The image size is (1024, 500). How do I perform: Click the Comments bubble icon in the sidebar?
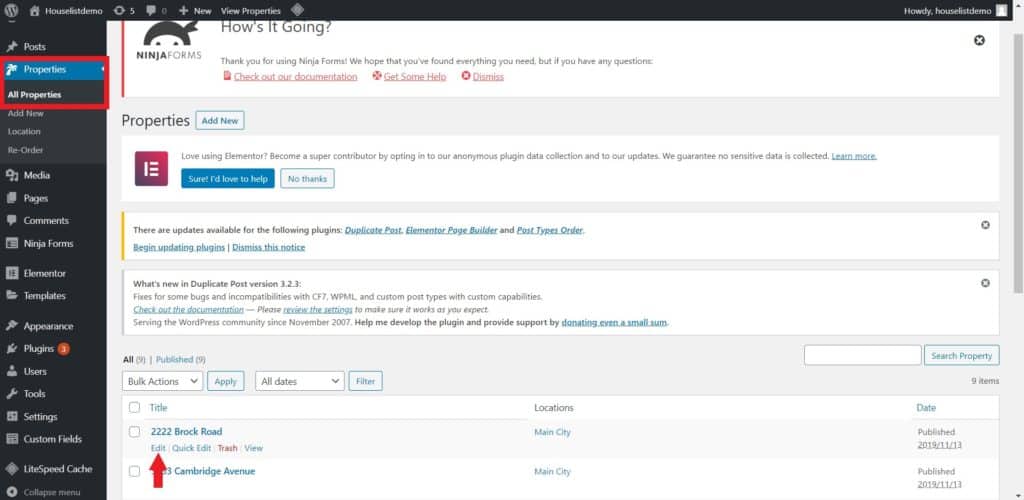tap(11, 221)
